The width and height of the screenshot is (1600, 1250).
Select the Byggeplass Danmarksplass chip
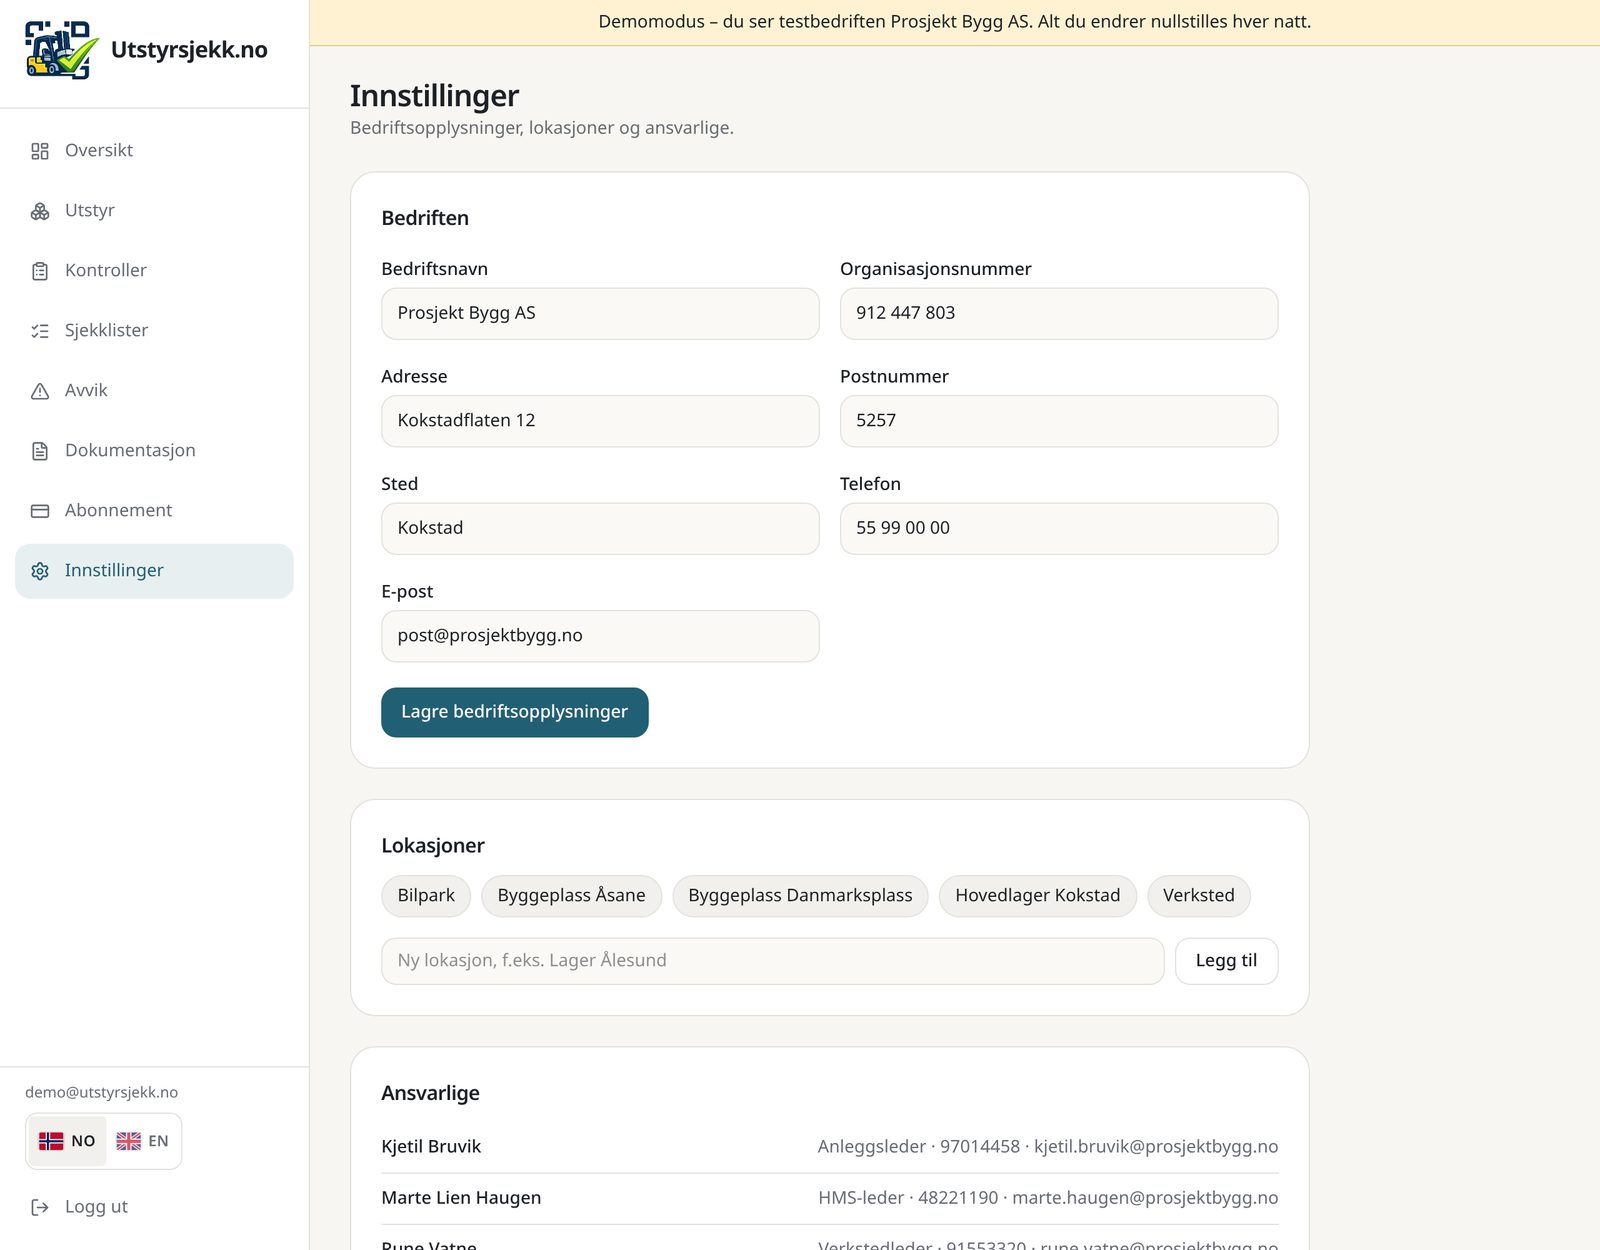click(800, 896)
